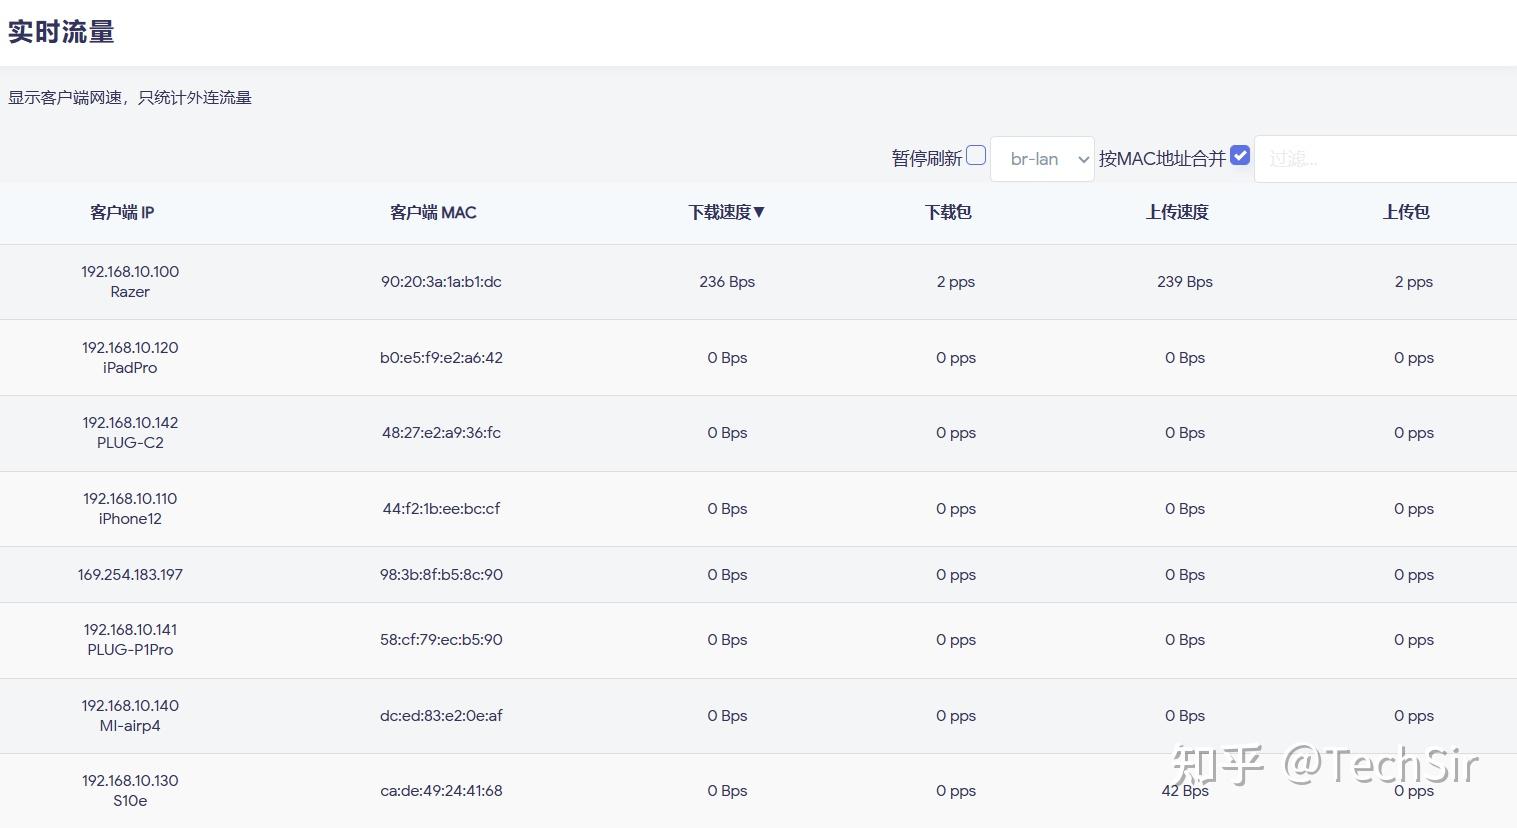1517x828 pixels.
Task: Open the br-lan interface dropdown
Action: pyautogui.click(x=1042, y=159)
